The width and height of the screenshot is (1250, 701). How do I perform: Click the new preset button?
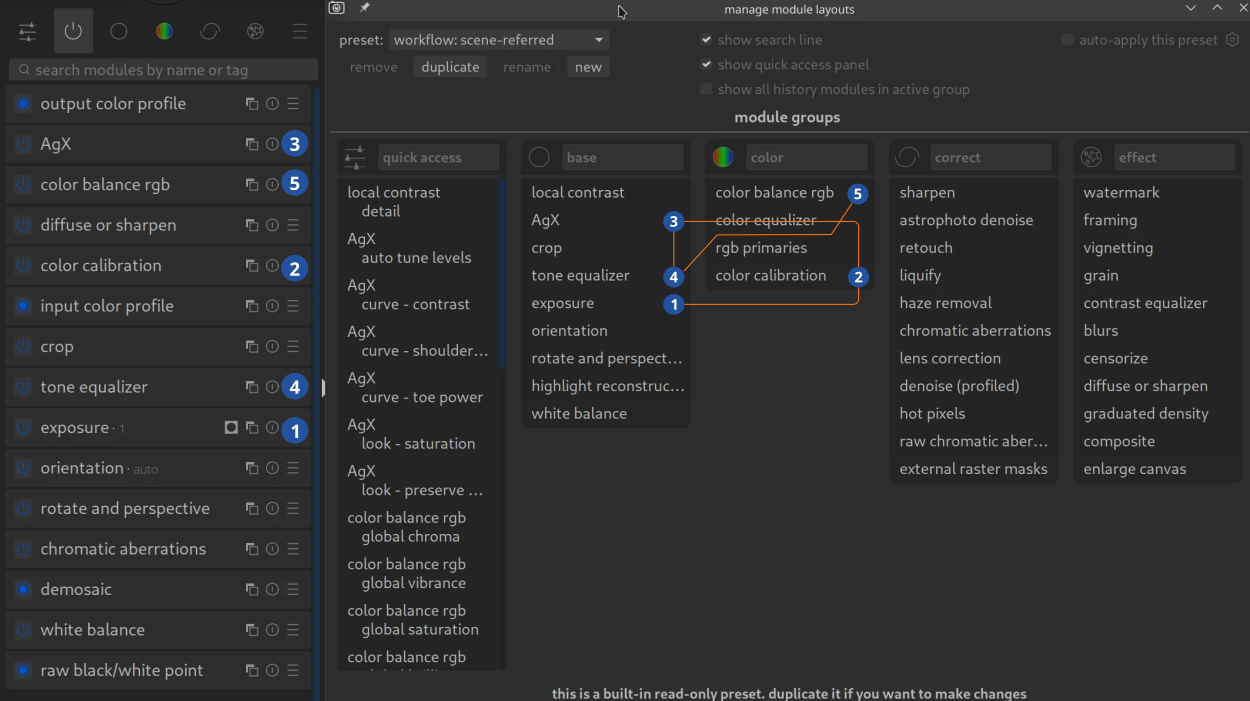tap(588, 67)
